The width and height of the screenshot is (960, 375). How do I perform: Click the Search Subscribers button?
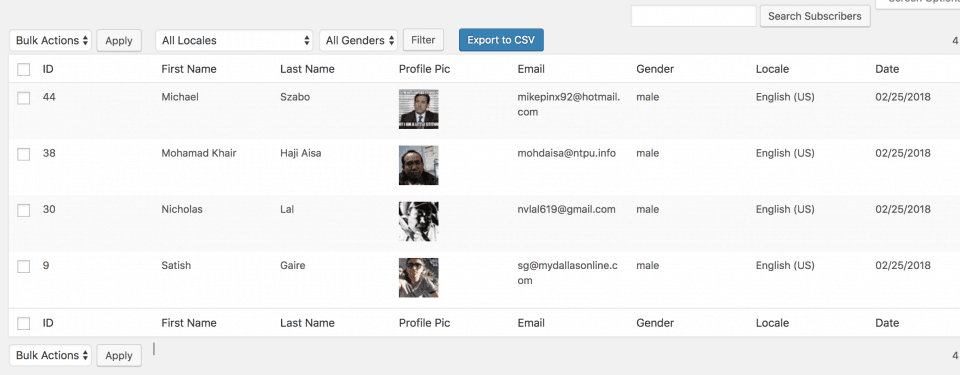[815, 16]
